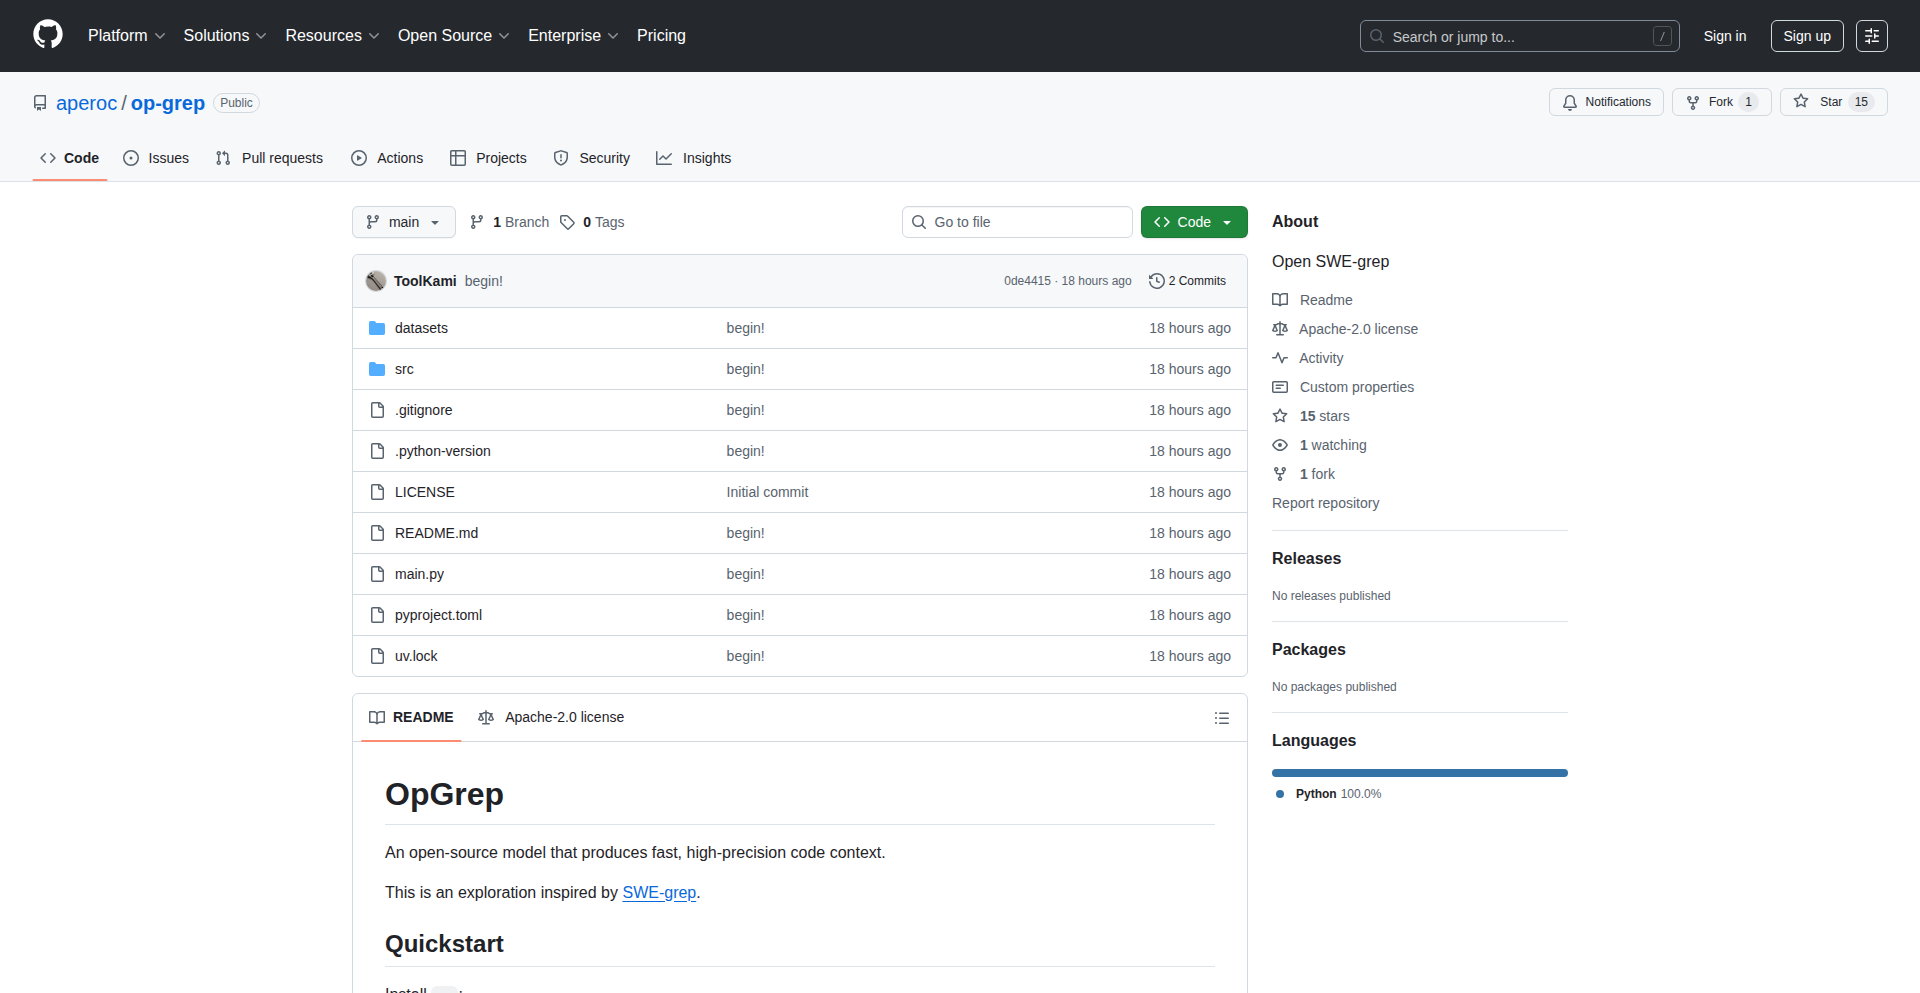Open the header appearance settings icon
This screenshot has height=993, width=1920.
[1871, 36]
